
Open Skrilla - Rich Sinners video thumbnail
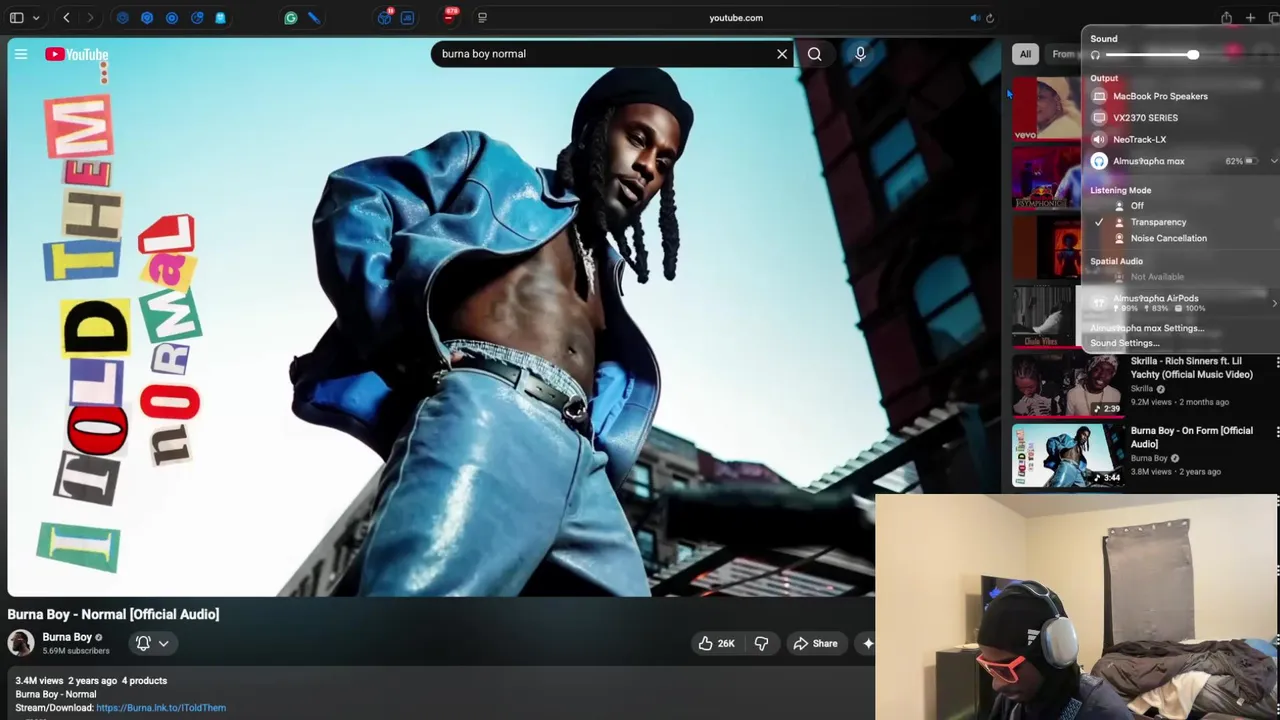1067,386
